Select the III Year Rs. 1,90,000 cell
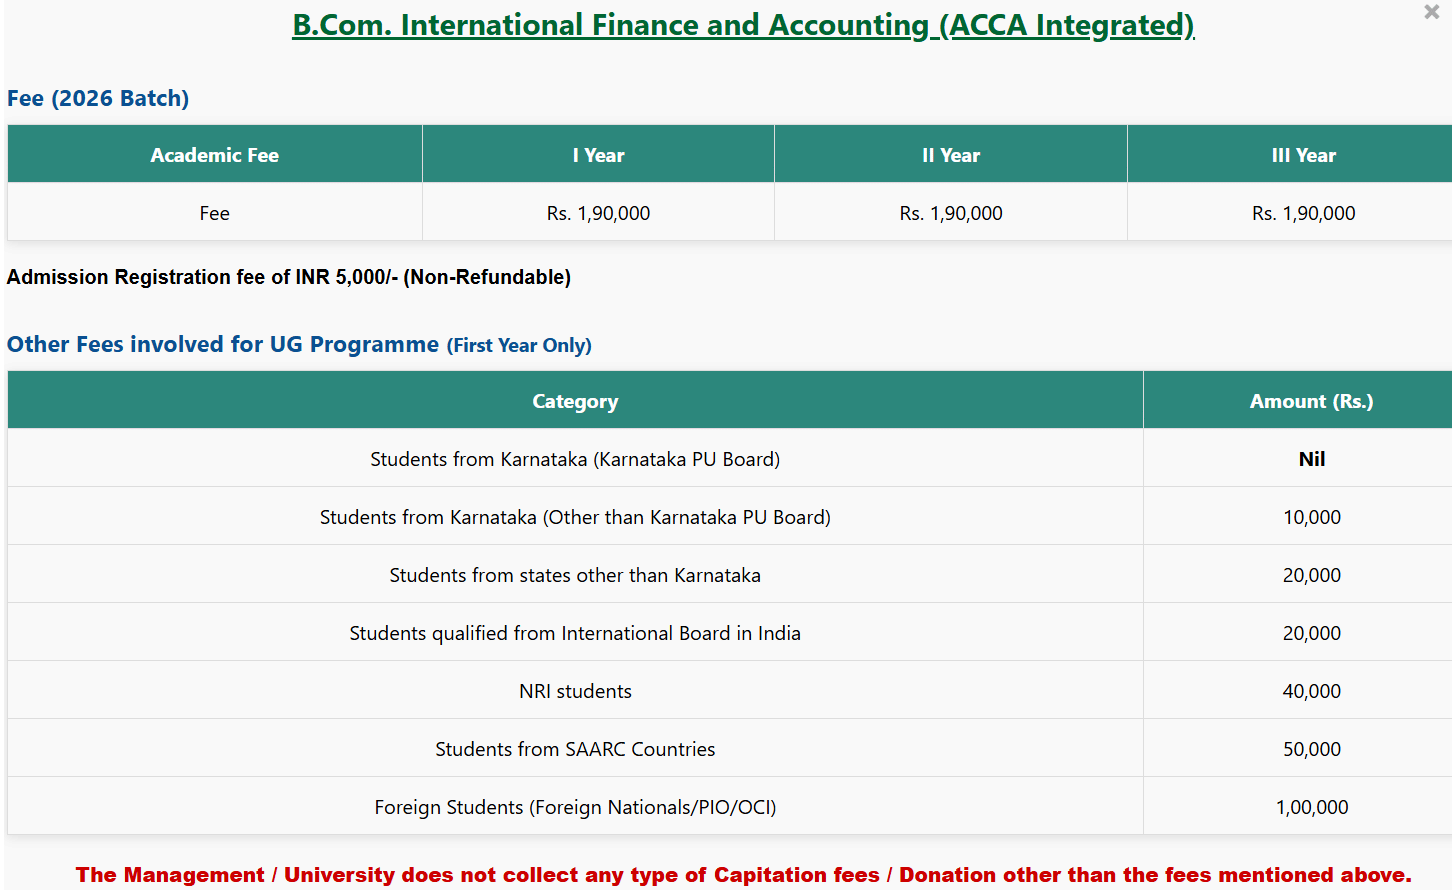This screenshot has height=890, width=1452. tap(1303, 213)
